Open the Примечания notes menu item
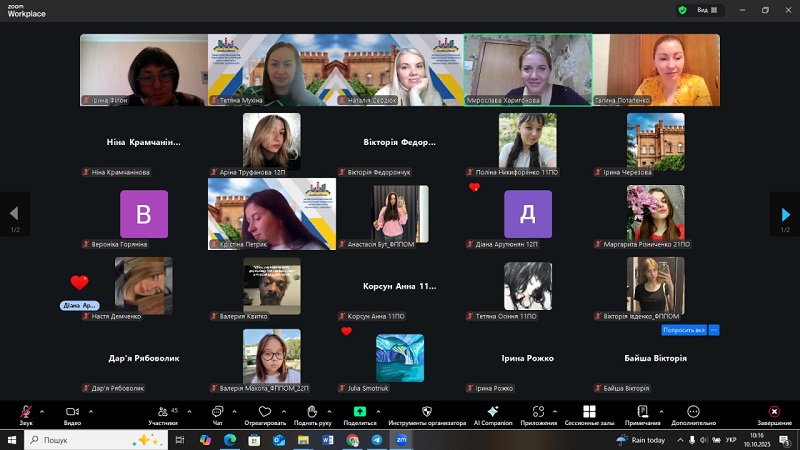Screen dimensions: 800x450 (x=642, y=413)
